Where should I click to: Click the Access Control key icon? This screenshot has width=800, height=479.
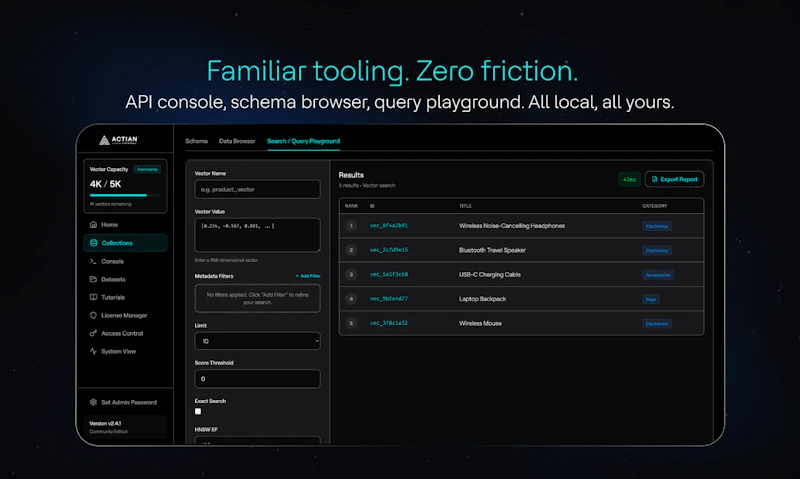pyautogui.click(x=93, y=333)
